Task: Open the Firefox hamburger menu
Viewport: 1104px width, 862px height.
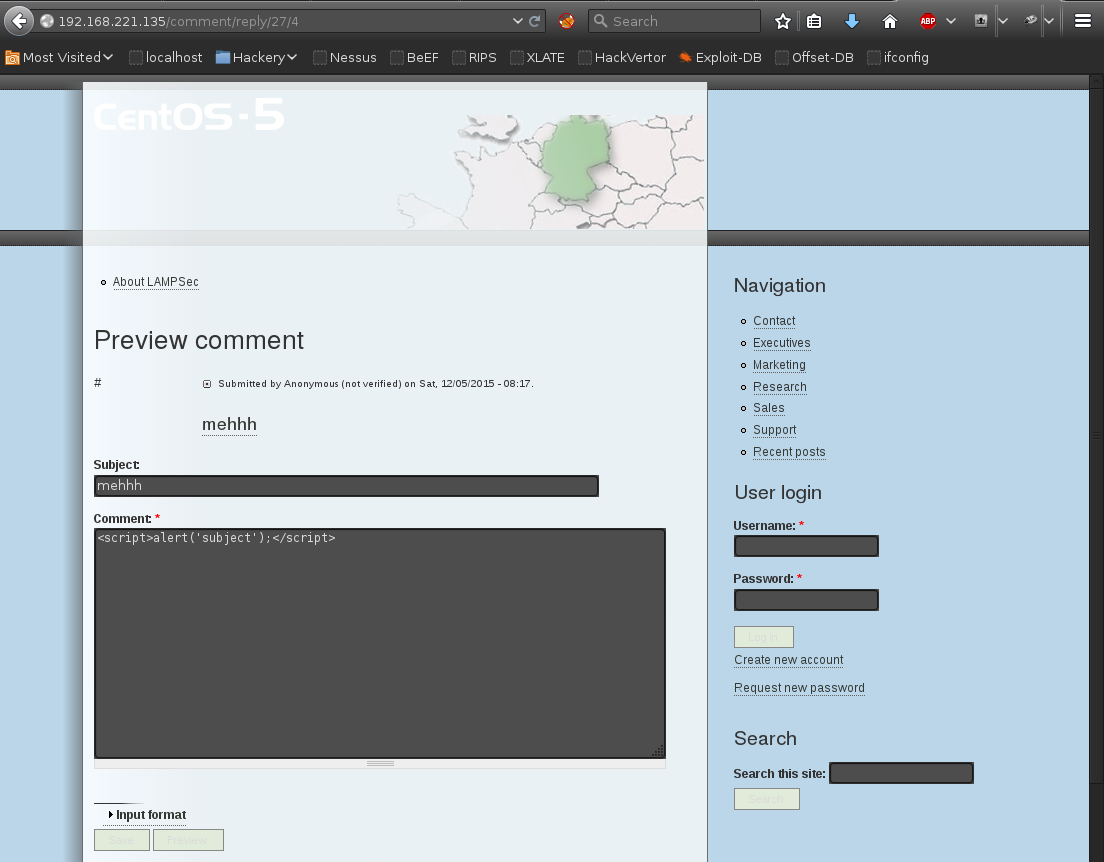Action: (1083, 20)
